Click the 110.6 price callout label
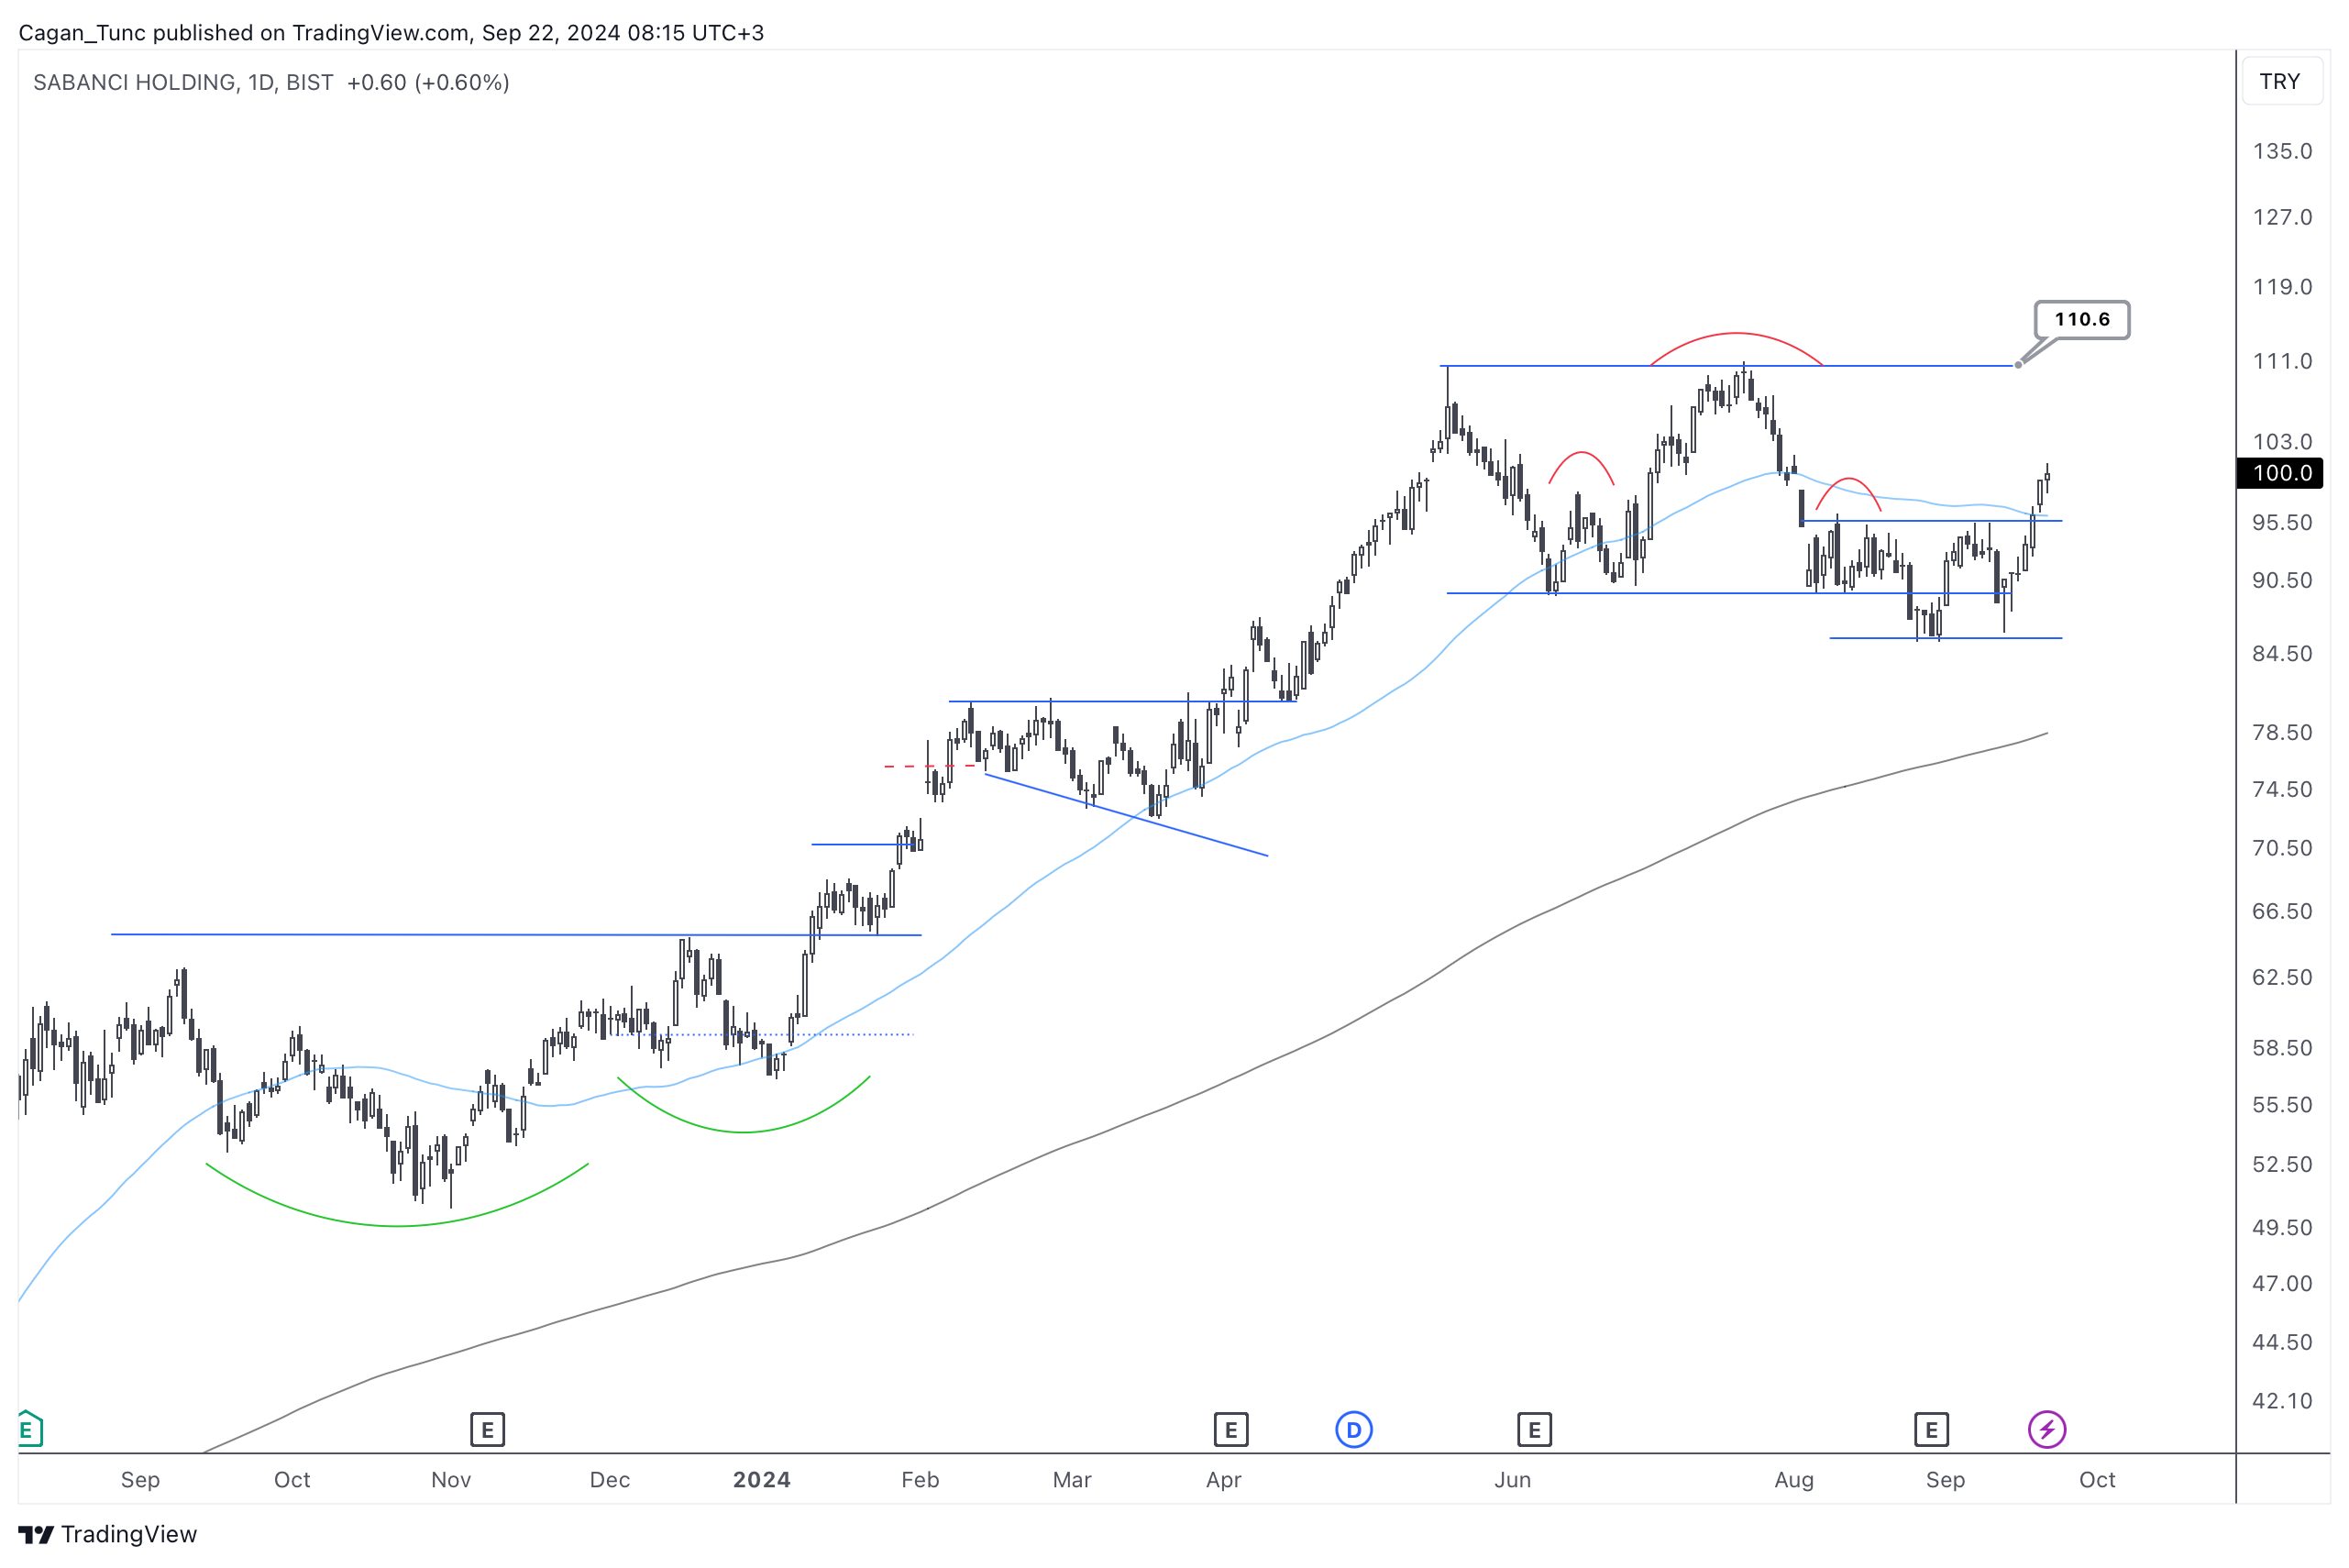 [x=2081, y=320]
